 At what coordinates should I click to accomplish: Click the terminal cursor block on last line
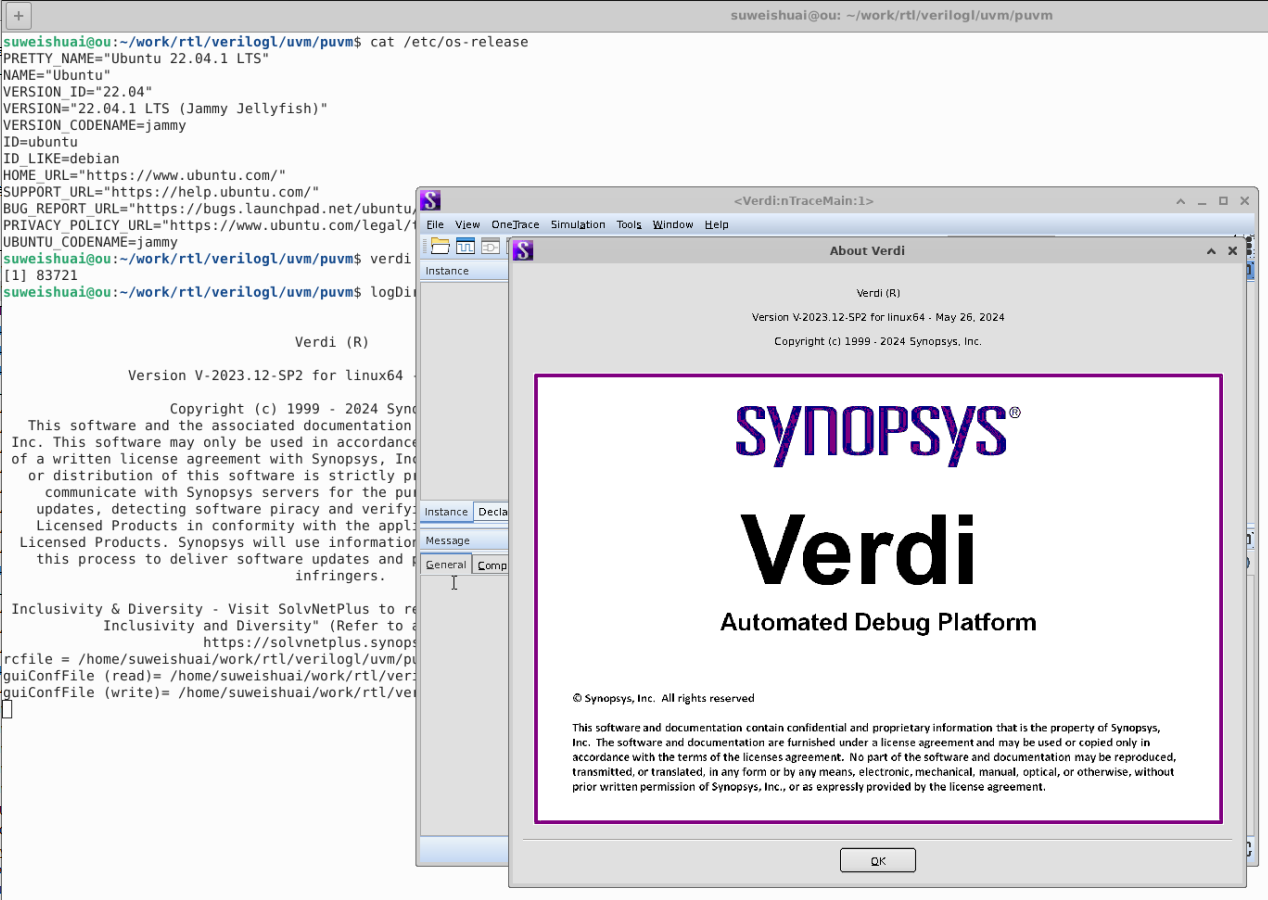point(7,709)
